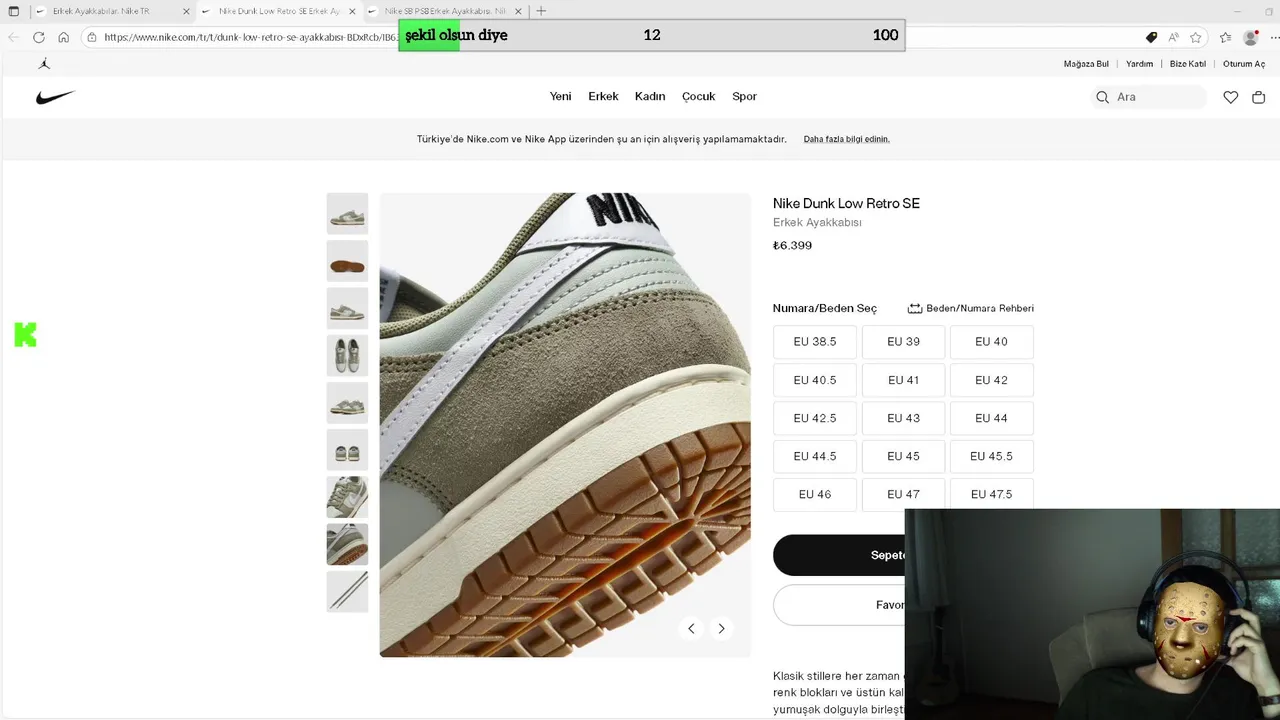The width and height of the screenshot is (1280, 720).
Task: Select size EU 39
Action: (903, 342)
